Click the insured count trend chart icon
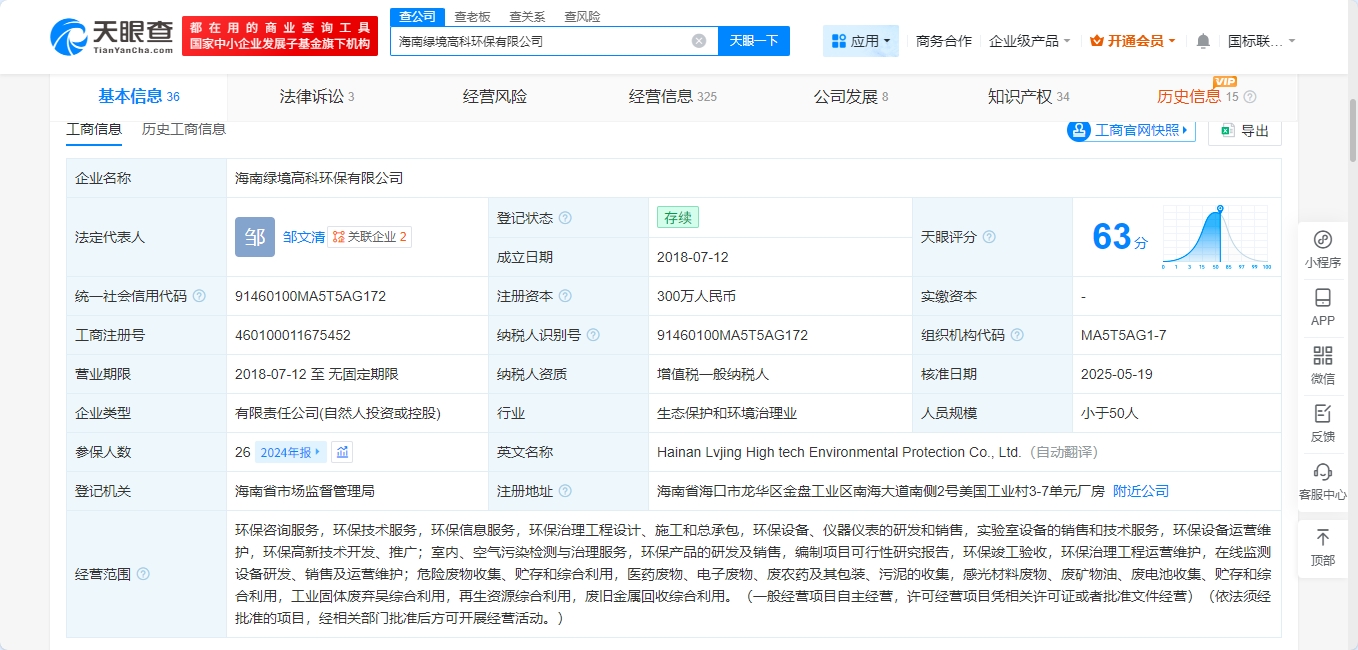The width and height of the screenshot is (1358, 650). point(343,452)
